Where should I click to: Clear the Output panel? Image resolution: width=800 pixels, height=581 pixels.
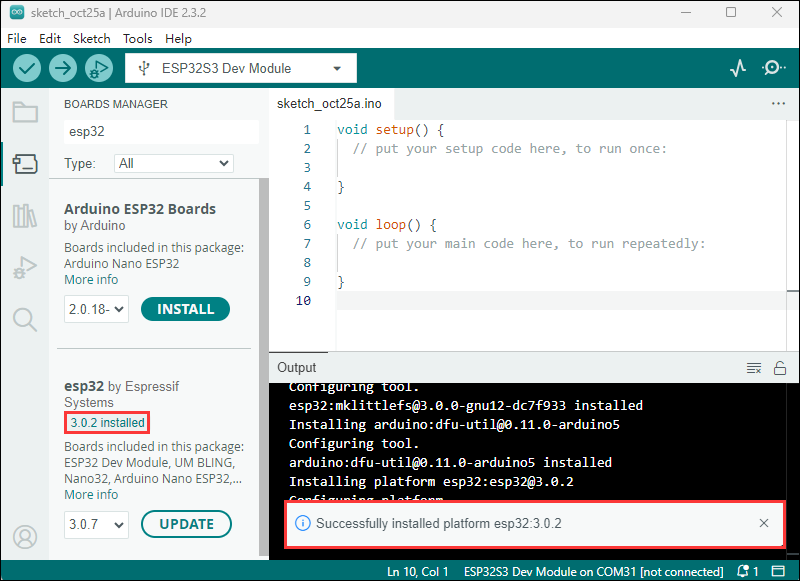754,368
